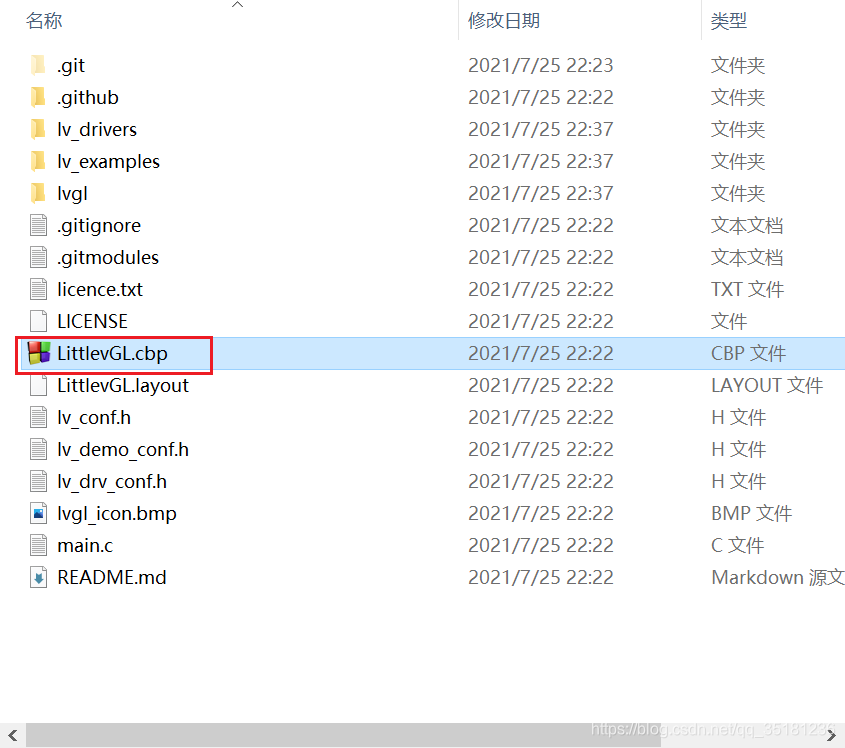Click the CBP 文件 type cell
Screen dimensions: 845x748
click(749, 353)
